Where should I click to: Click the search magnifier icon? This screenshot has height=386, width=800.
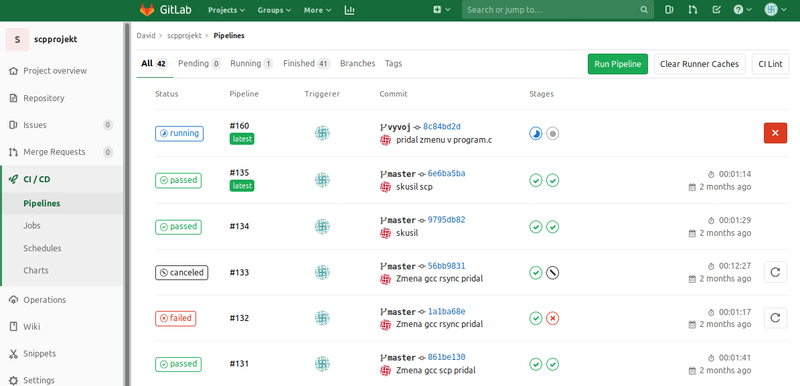pos(644,10)
